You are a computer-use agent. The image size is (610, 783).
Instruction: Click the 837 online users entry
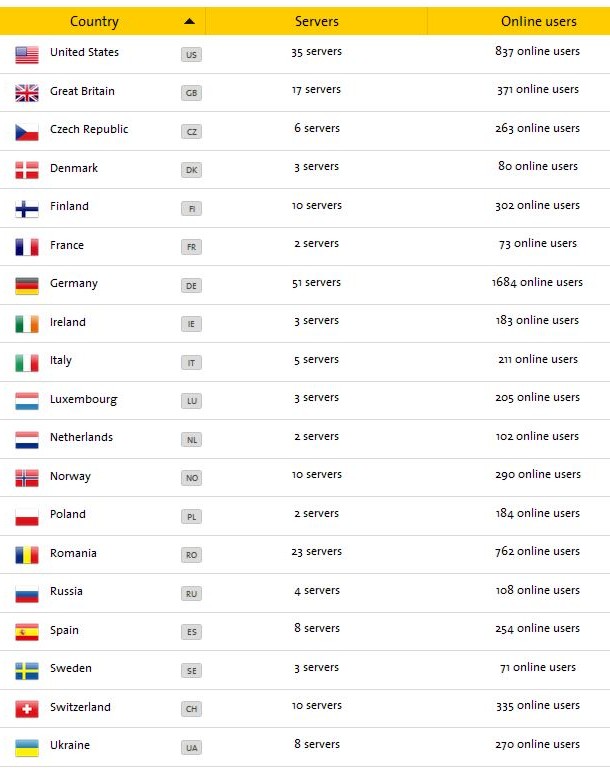(x=538, y=51)
